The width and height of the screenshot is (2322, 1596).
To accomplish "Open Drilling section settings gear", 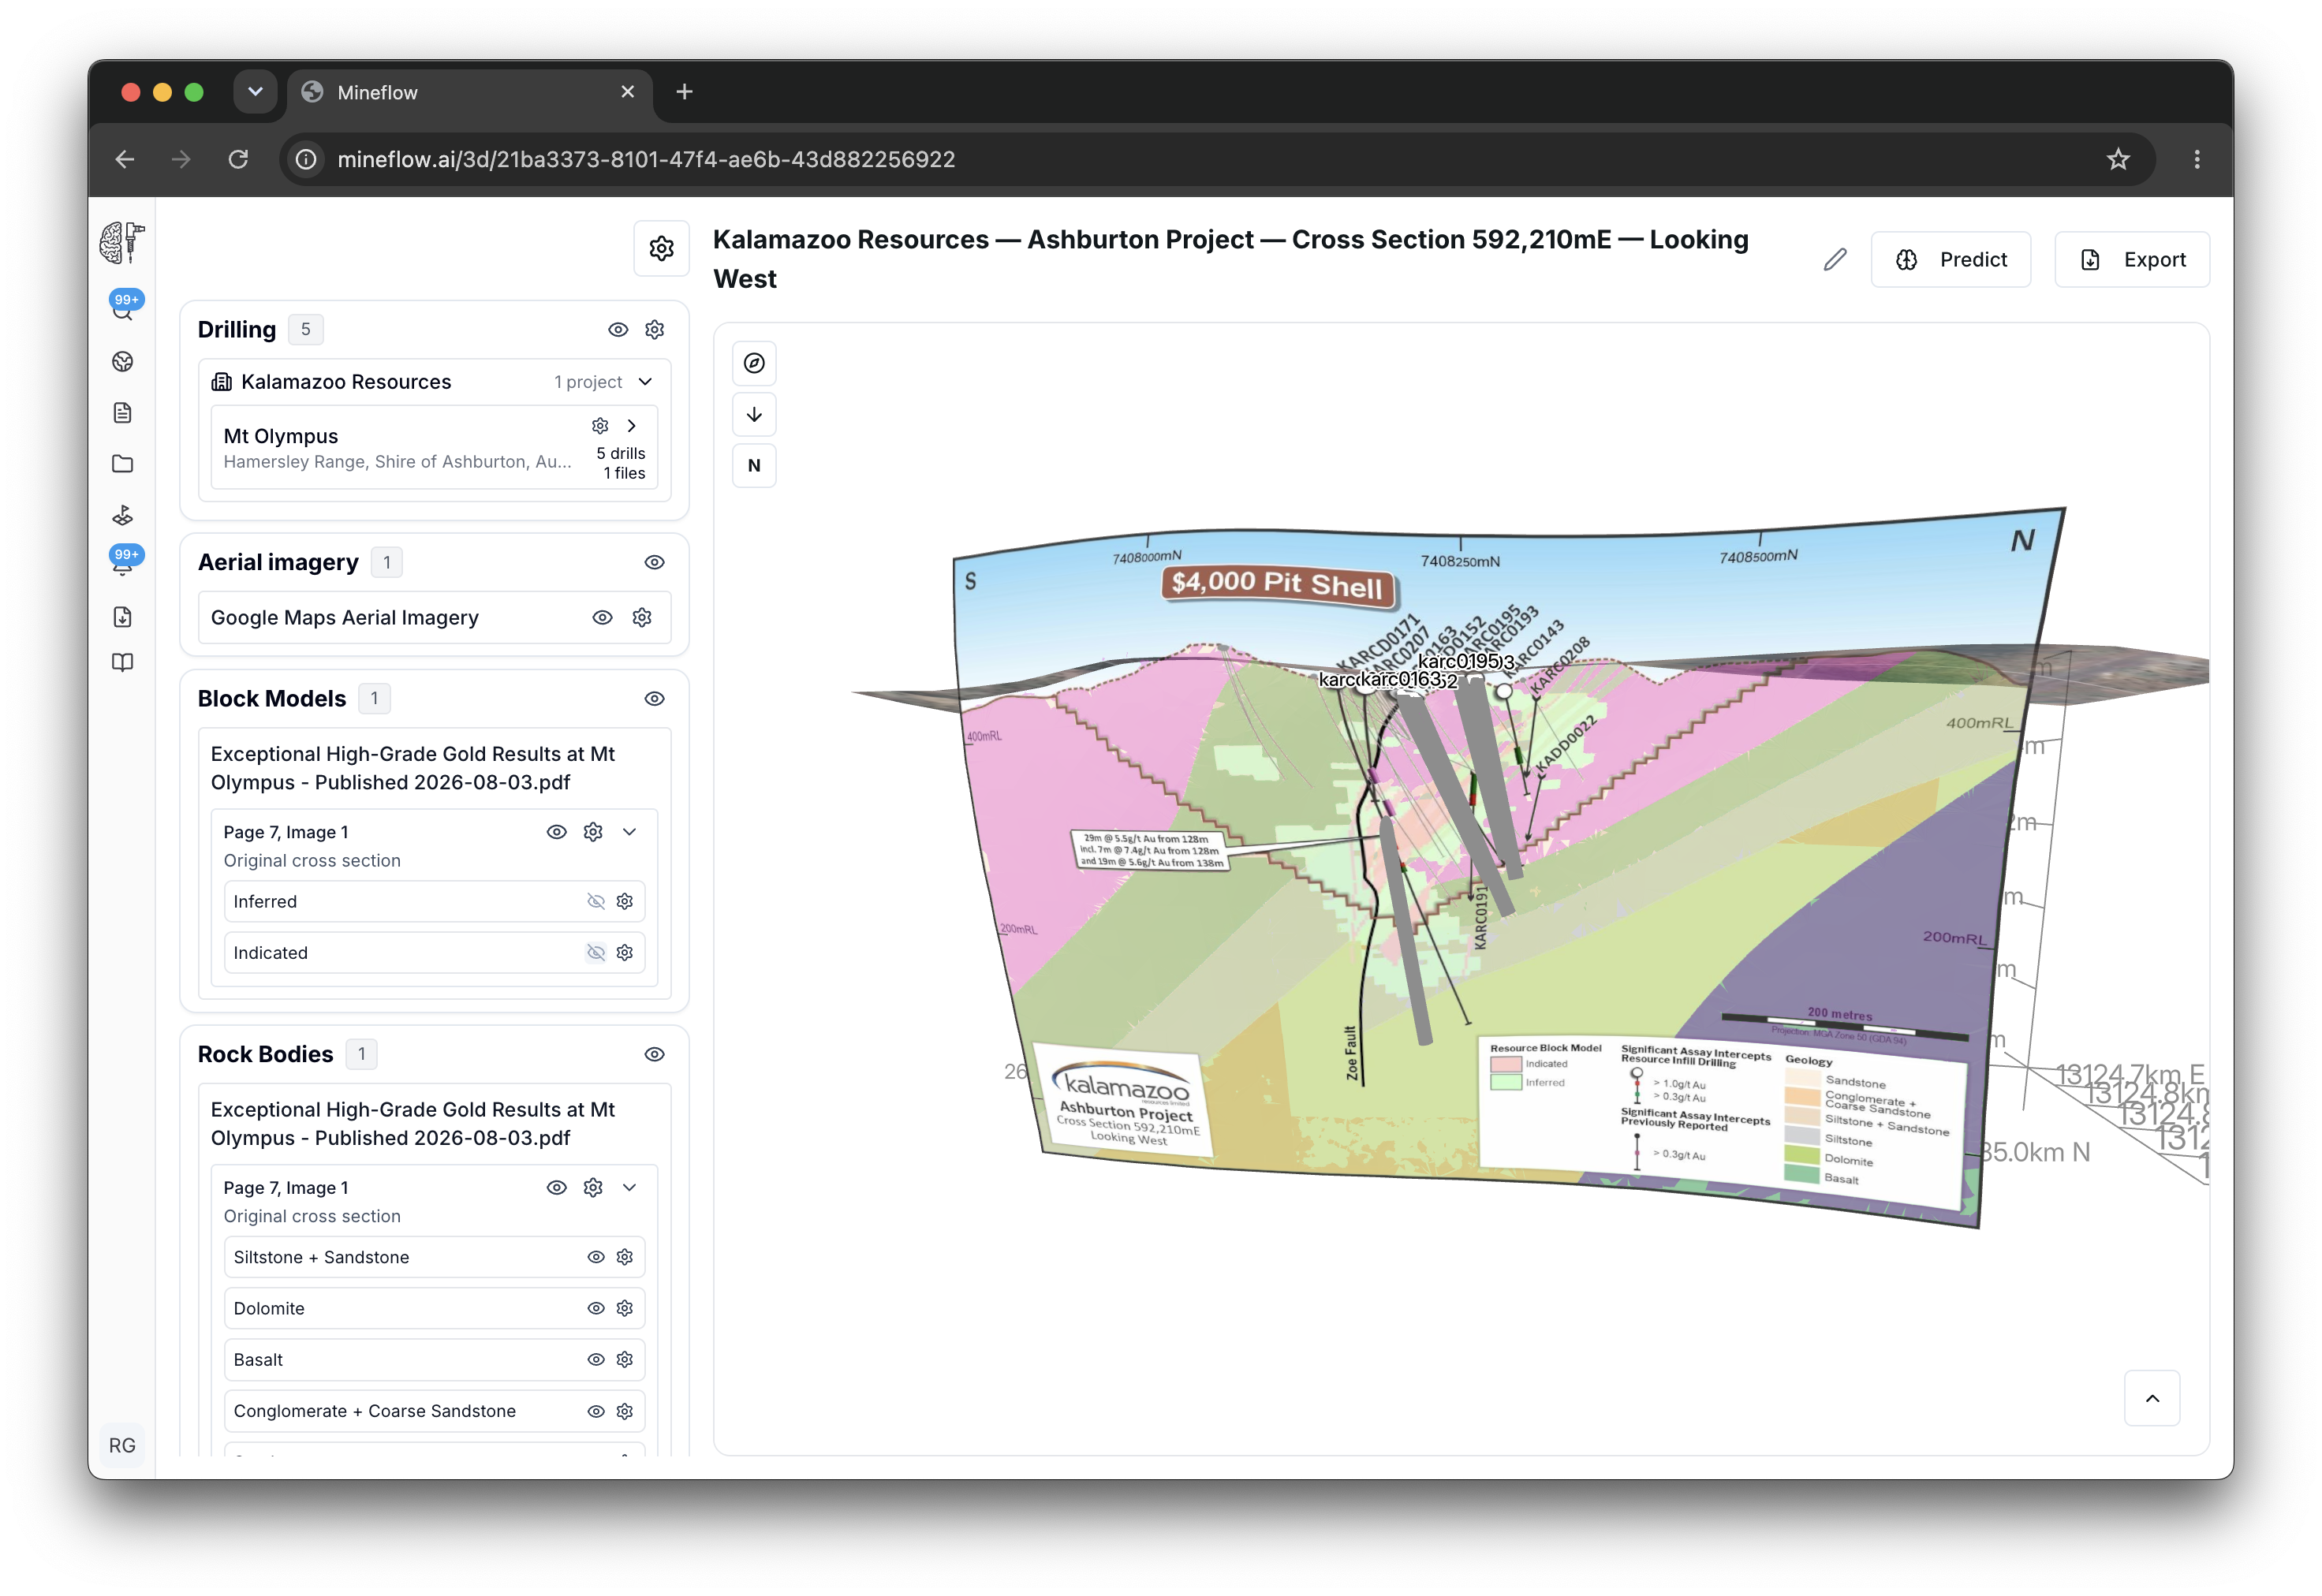I will [x=655, y=330].
